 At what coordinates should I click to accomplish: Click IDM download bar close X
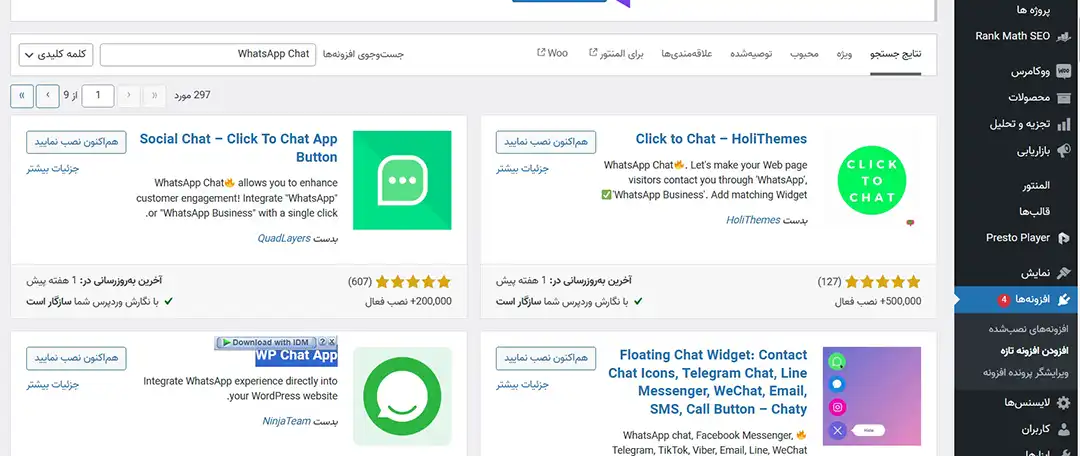(332, 342)
